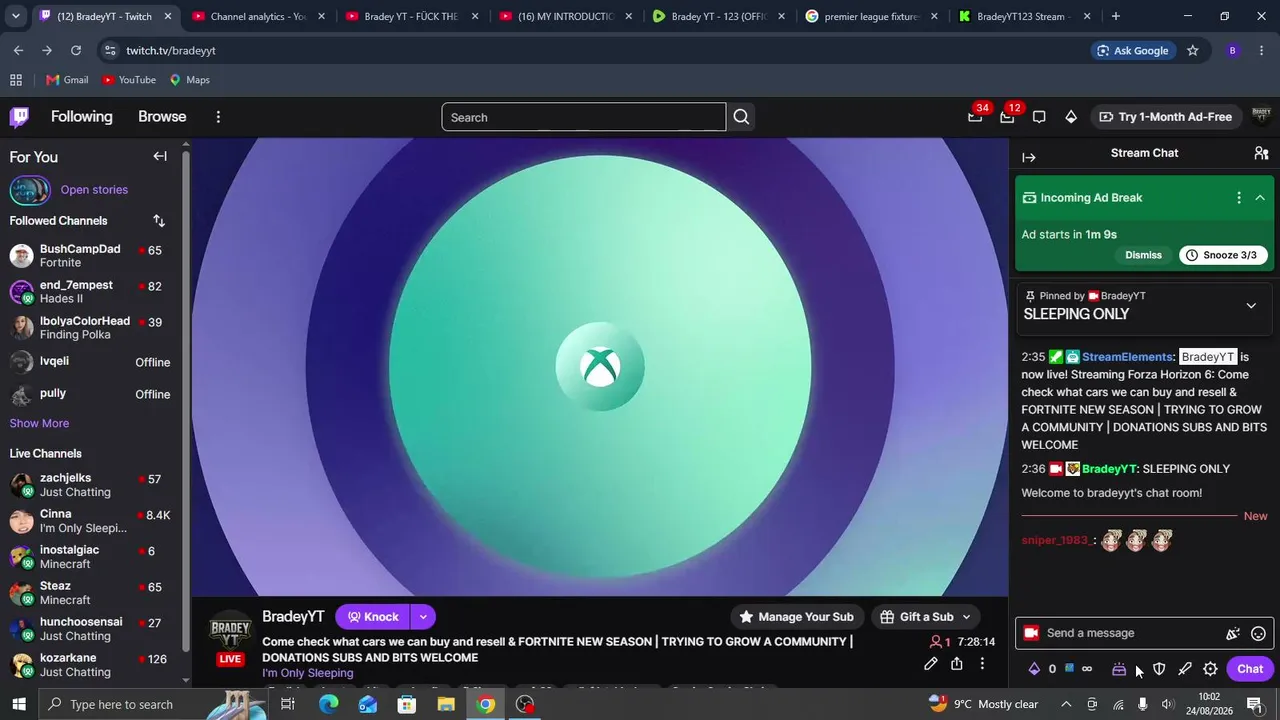Collapse the Stream Chat panel

(1029, 157)
